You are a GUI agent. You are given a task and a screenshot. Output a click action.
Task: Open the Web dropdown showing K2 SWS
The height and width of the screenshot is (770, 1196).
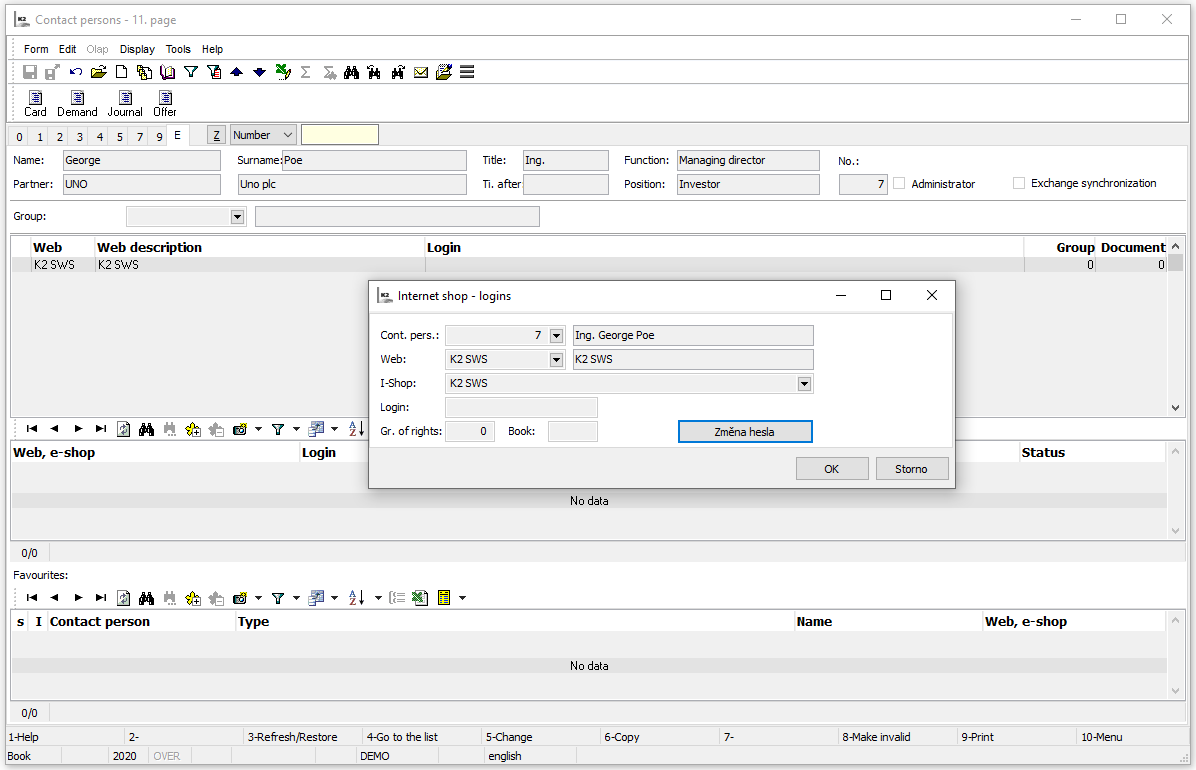pos(556,360)
